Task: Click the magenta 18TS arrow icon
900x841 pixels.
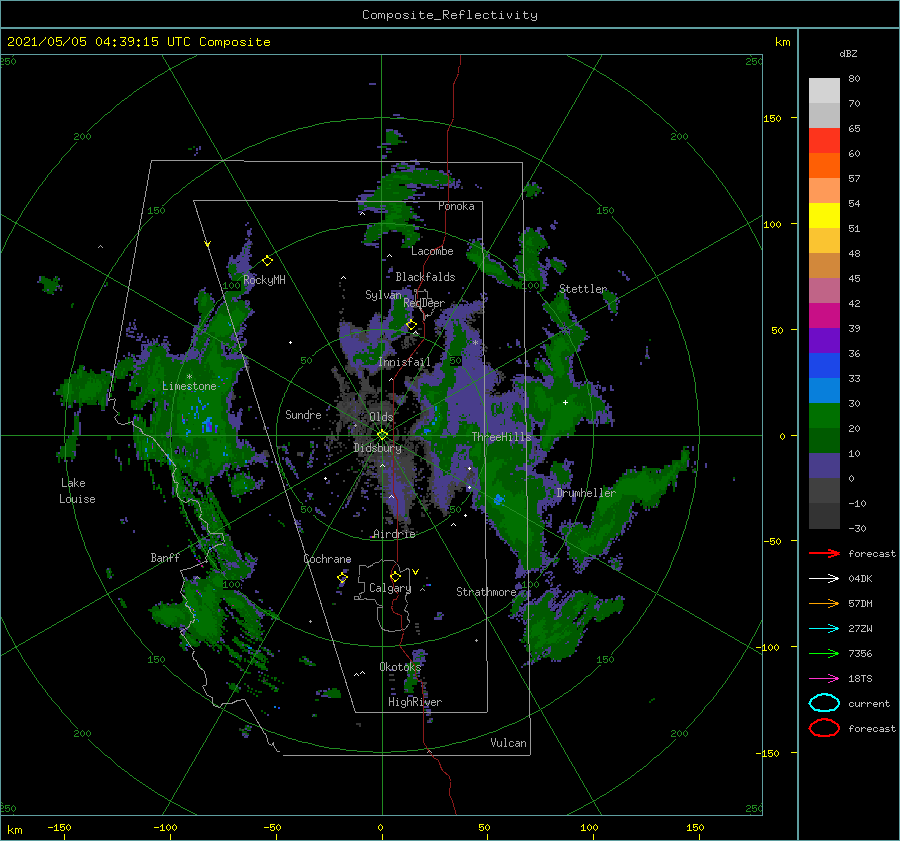Action: (824, 679)
